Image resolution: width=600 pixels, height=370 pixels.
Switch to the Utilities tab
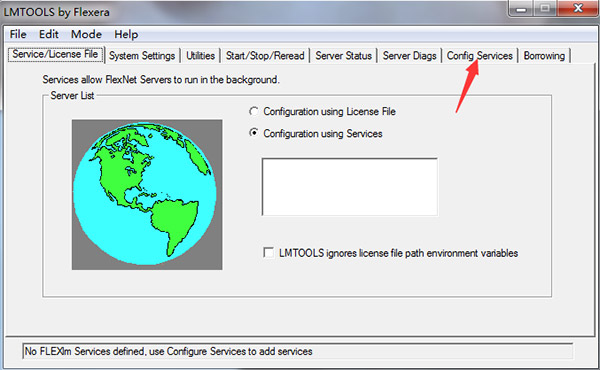(201, 56)
